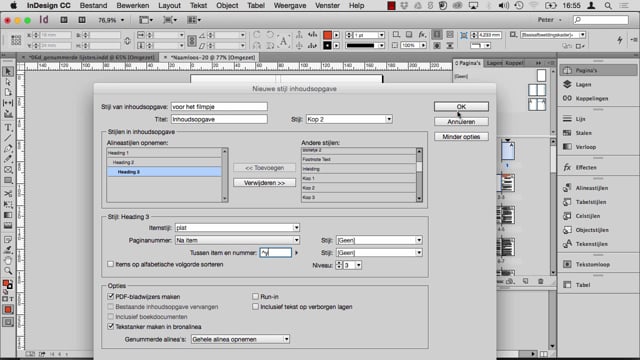This screenshot has width=640, height=360.
Task: Select Heading 2 in Alineastijlen opnemen list
Action: click(164, 162)
